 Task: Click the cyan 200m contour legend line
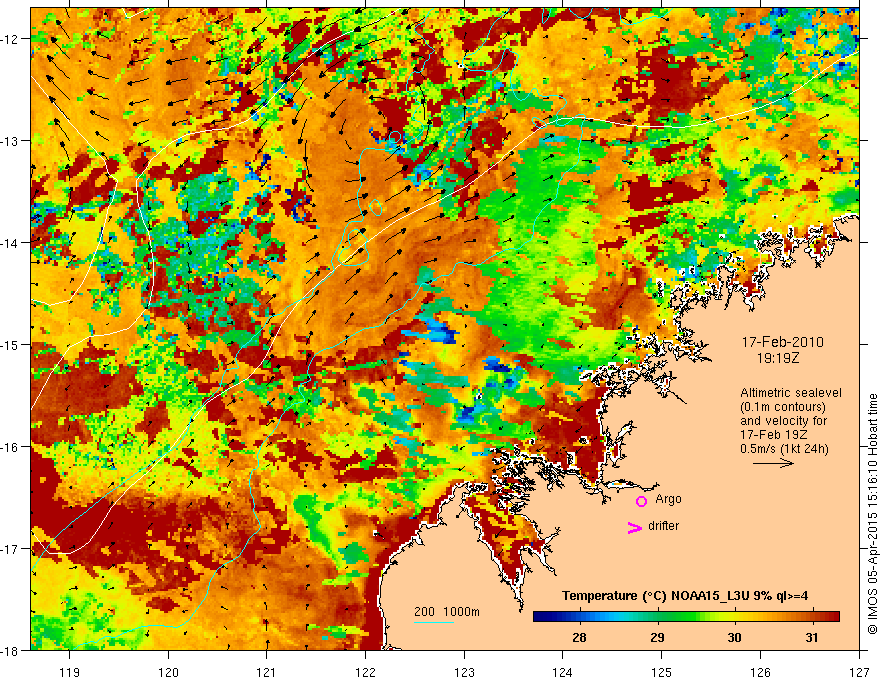tap(434, 622)
